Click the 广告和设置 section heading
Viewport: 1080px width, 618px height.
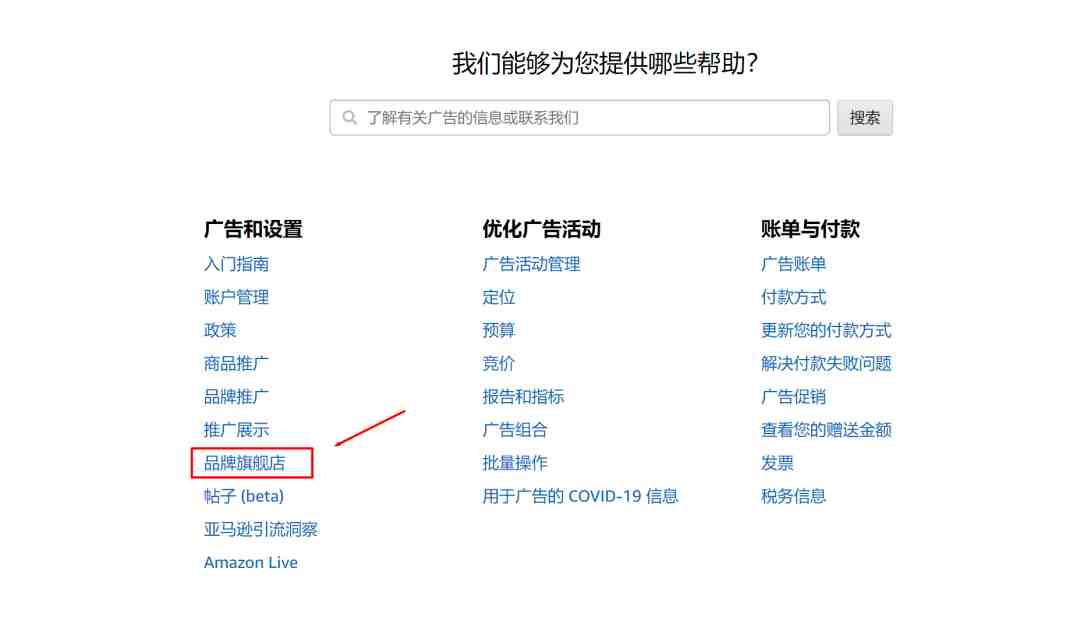click(253, 229)
